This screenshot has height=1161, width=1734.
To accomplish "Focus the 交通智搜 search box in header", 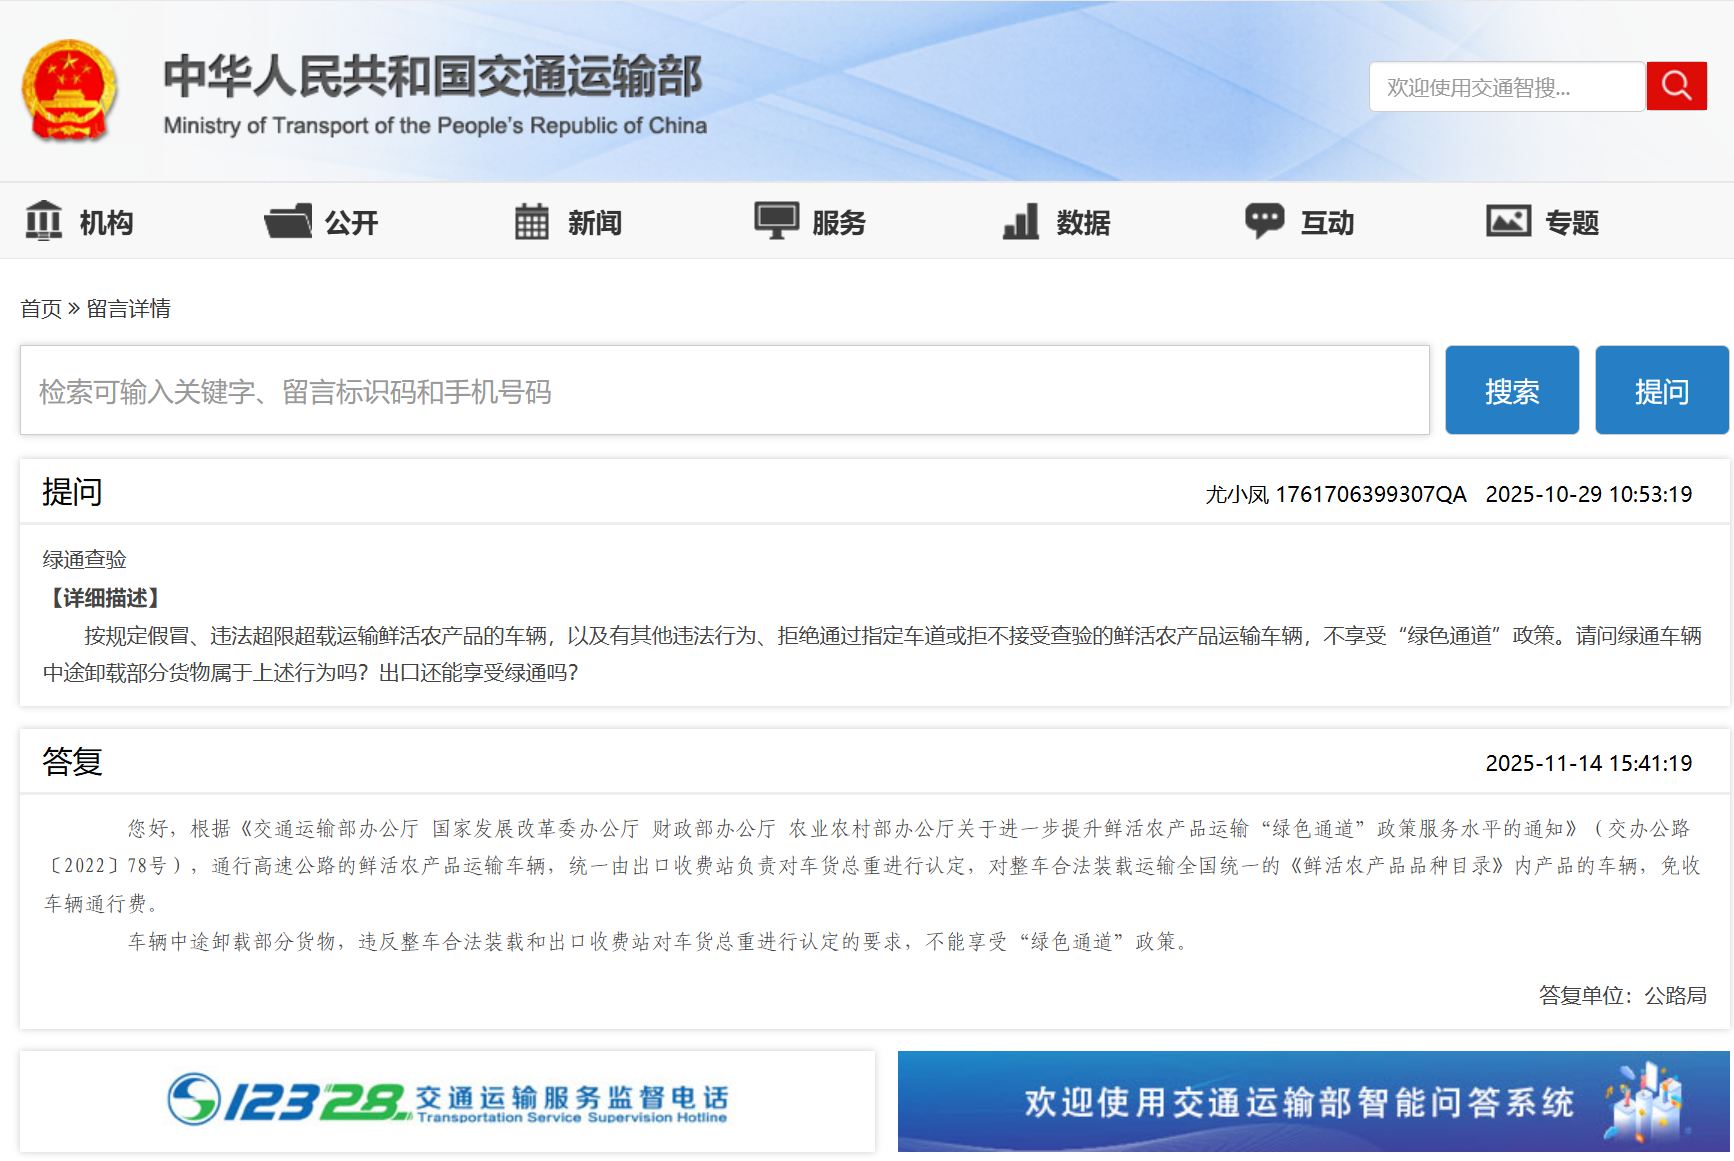I will point(1506,87).
